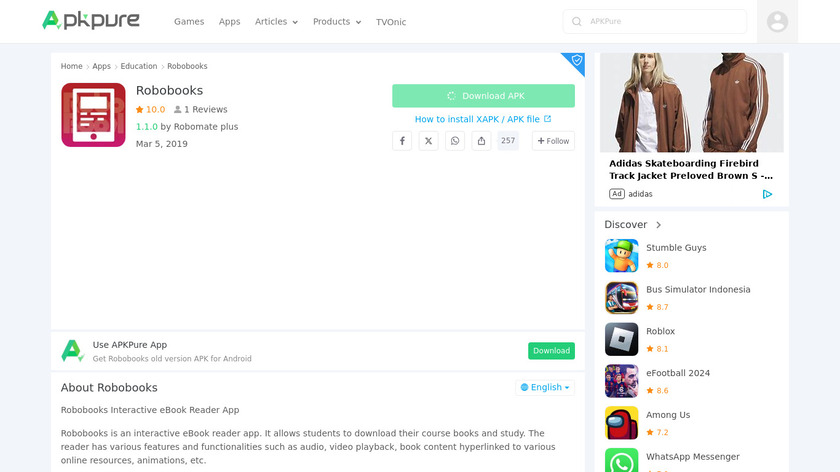Share on Facebook icon
840x472 pixels.
[402, 141]
